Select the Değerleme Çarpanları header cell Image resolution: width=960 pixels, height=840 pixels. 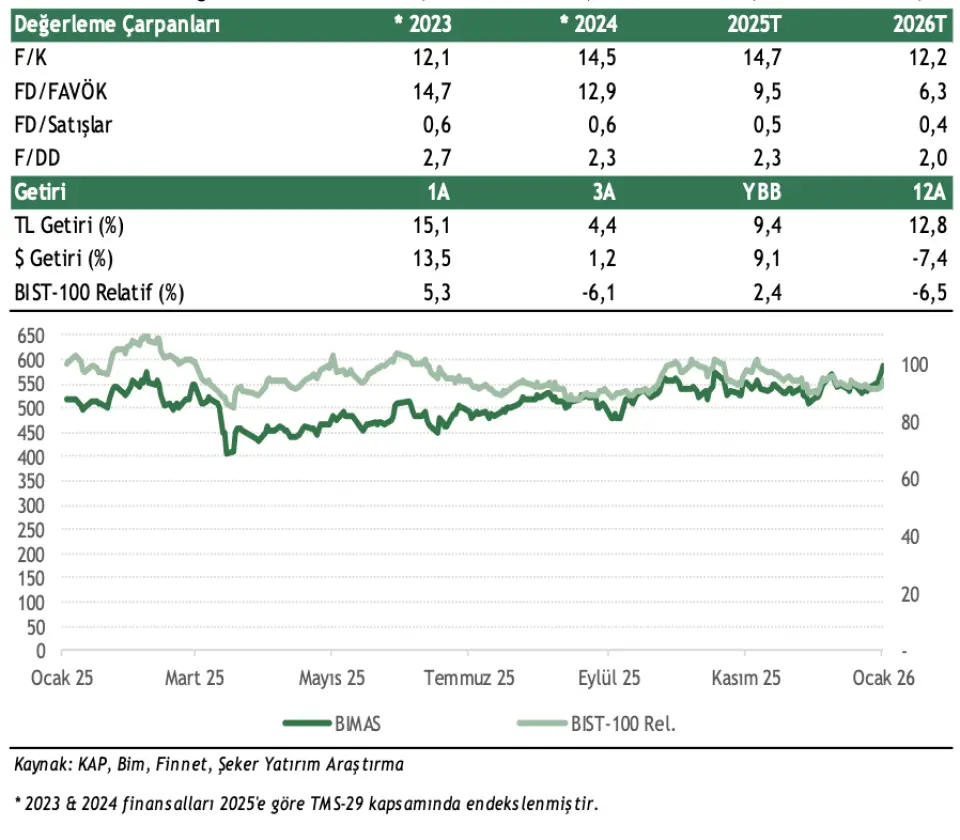pyautogui.click(x=118, y=23)
